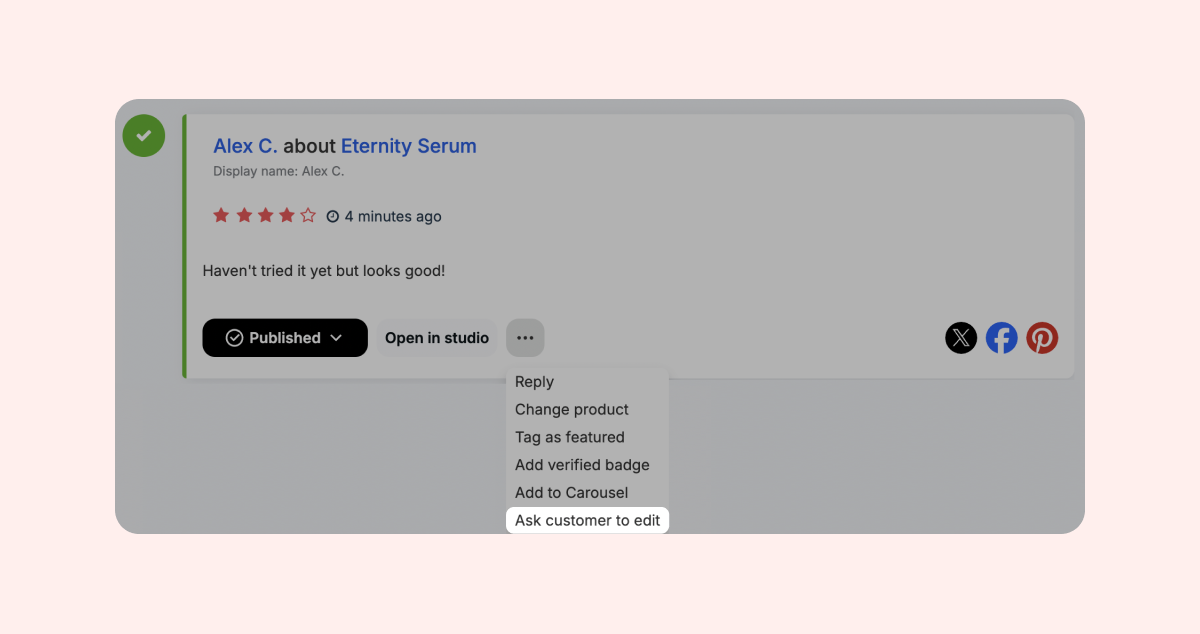The height and width of the screenshot is (634, 1200).
Task: Choose Change product menu option
Action: (587, 409)
